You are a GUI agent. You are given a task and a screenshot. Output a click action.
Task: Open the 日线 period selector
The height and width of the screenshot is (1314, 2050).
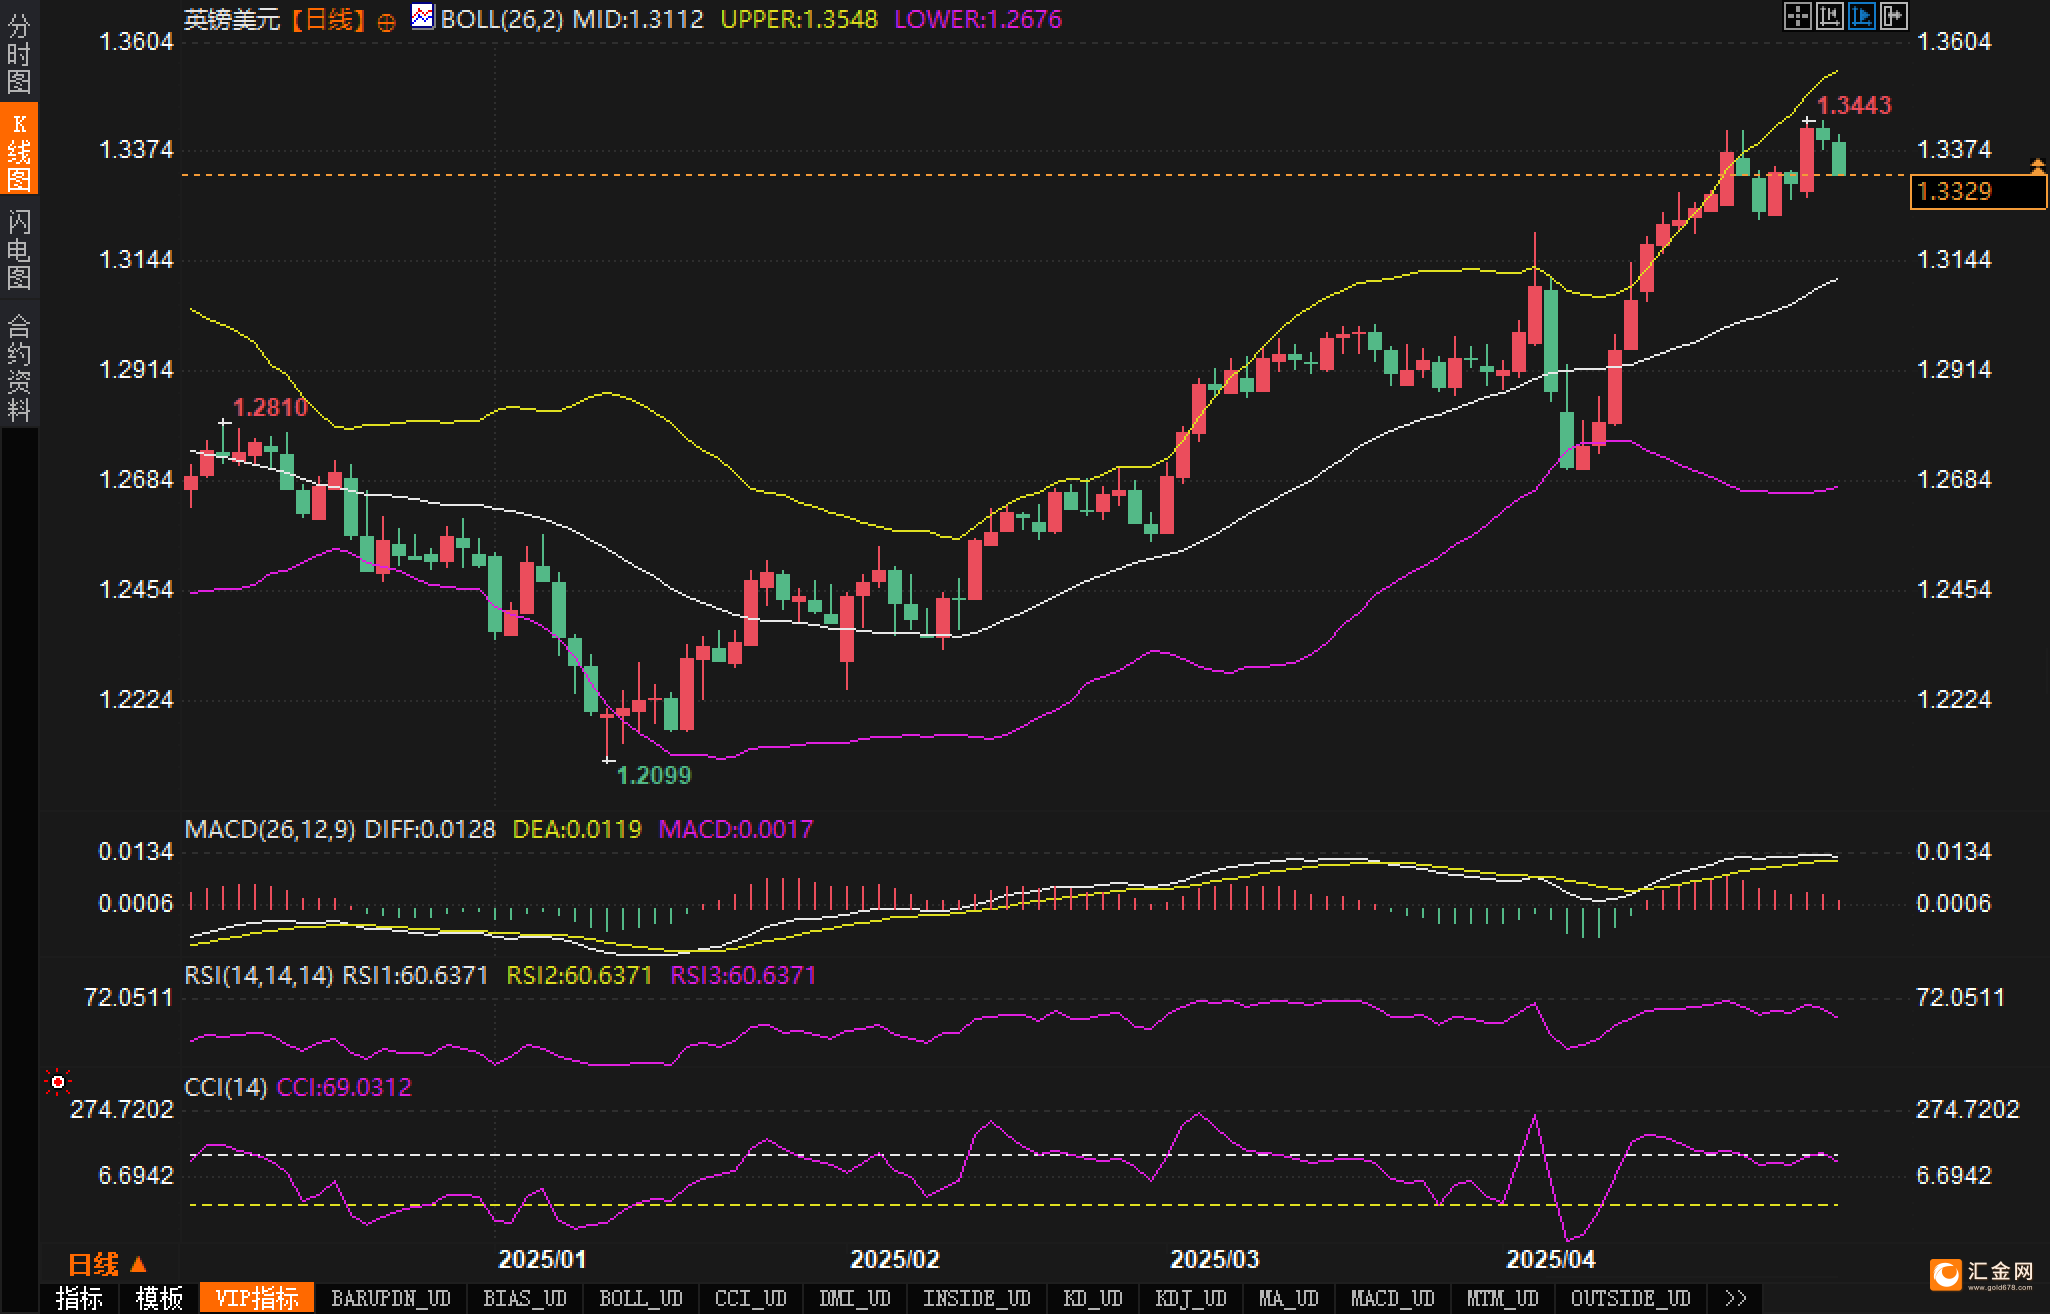point(107,1265)
